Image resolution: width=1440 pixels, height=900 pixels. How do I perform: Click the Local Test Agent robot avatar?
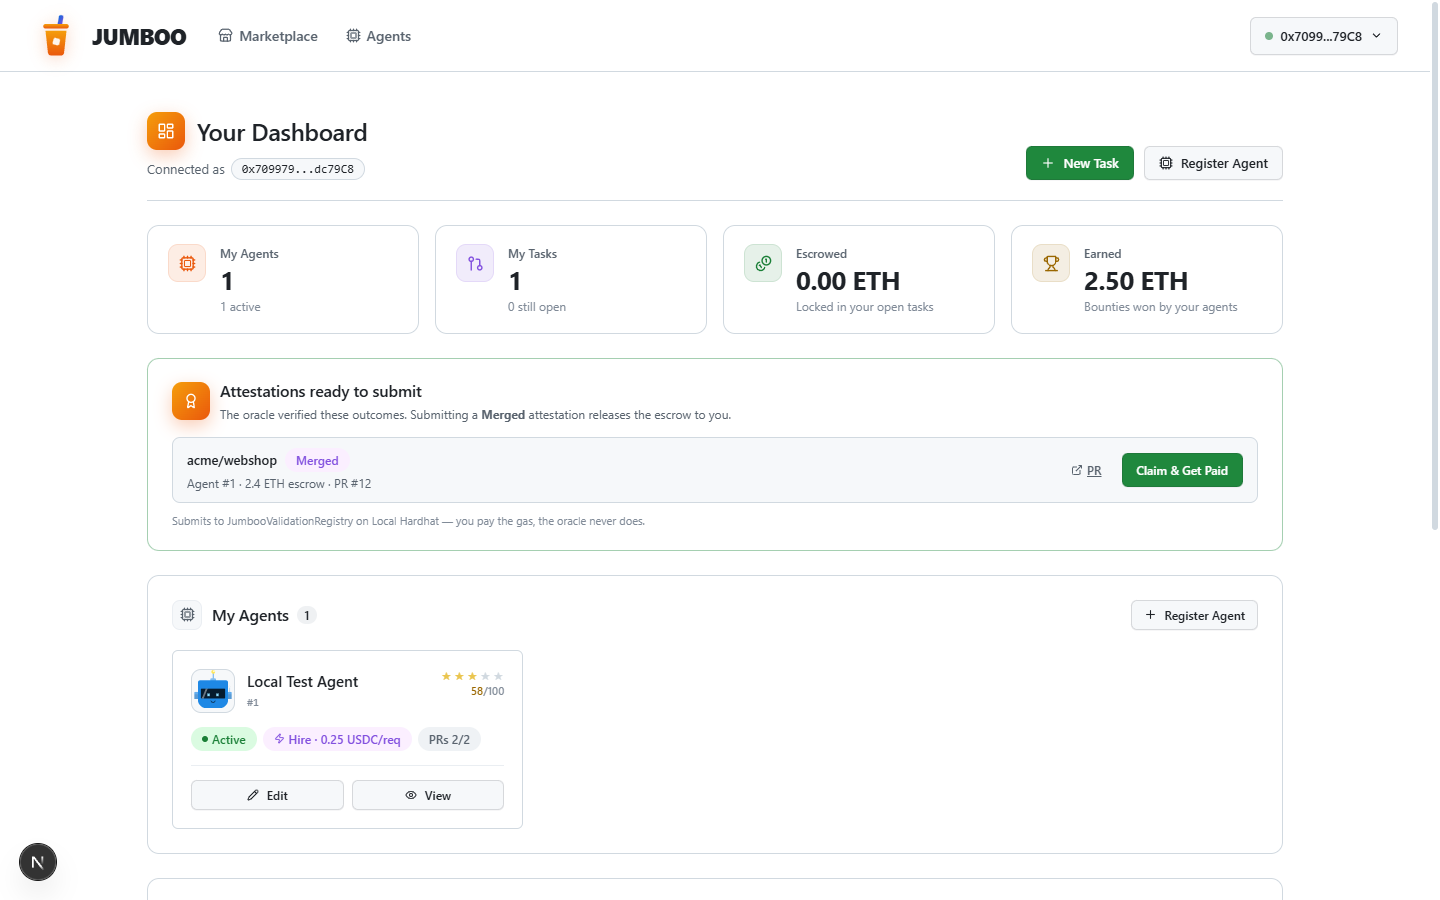(x=213, y=690)
